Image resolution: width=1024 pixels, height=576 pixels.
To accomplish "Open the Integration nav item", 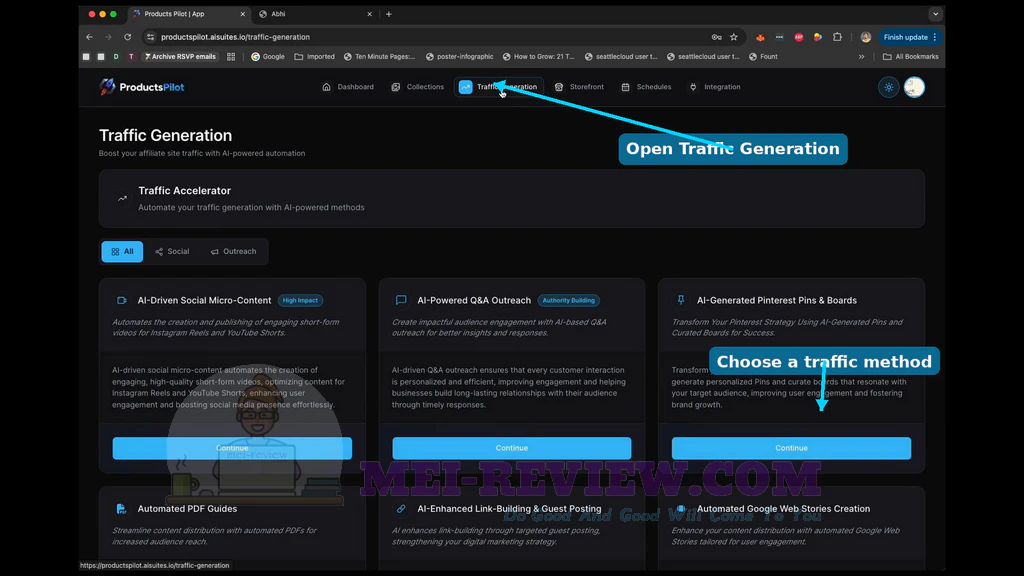I will click(714, 87).
